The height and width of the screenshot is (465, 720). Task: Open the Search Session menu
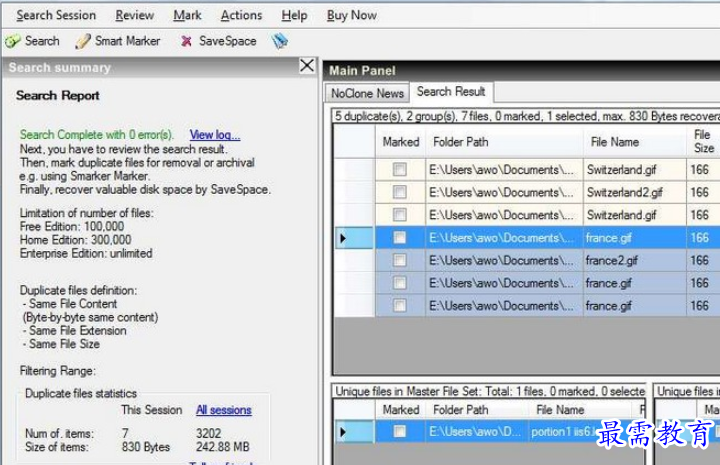56,15
